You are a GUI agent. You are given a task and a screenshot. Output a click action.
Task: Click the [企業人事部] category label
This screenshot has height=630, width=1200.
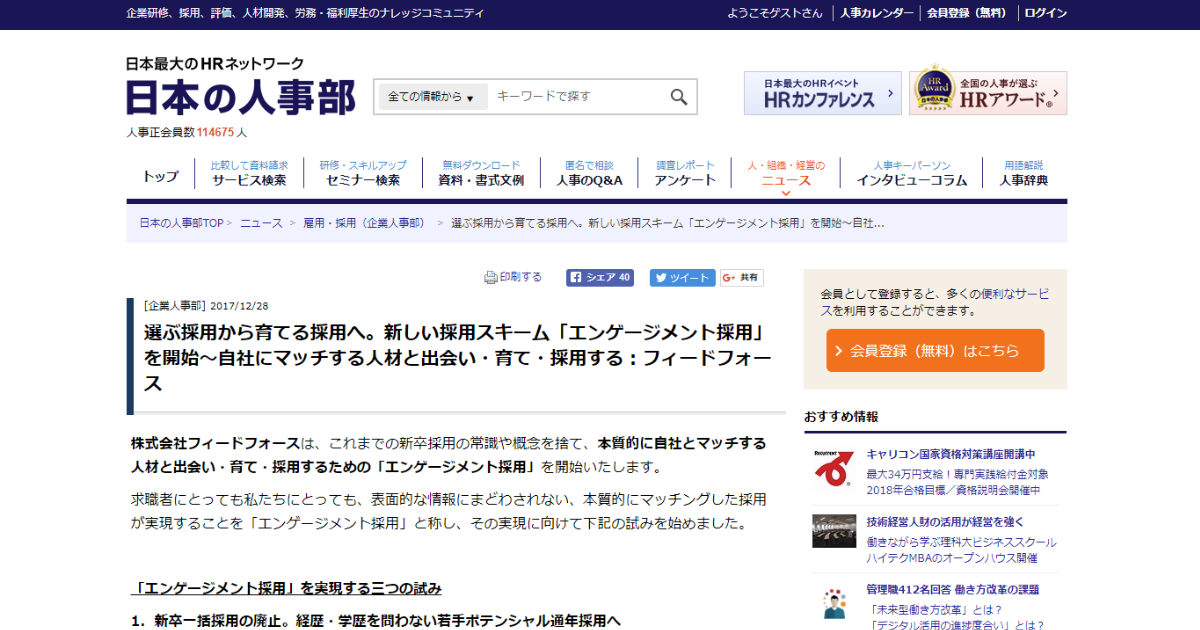(174, 306)
